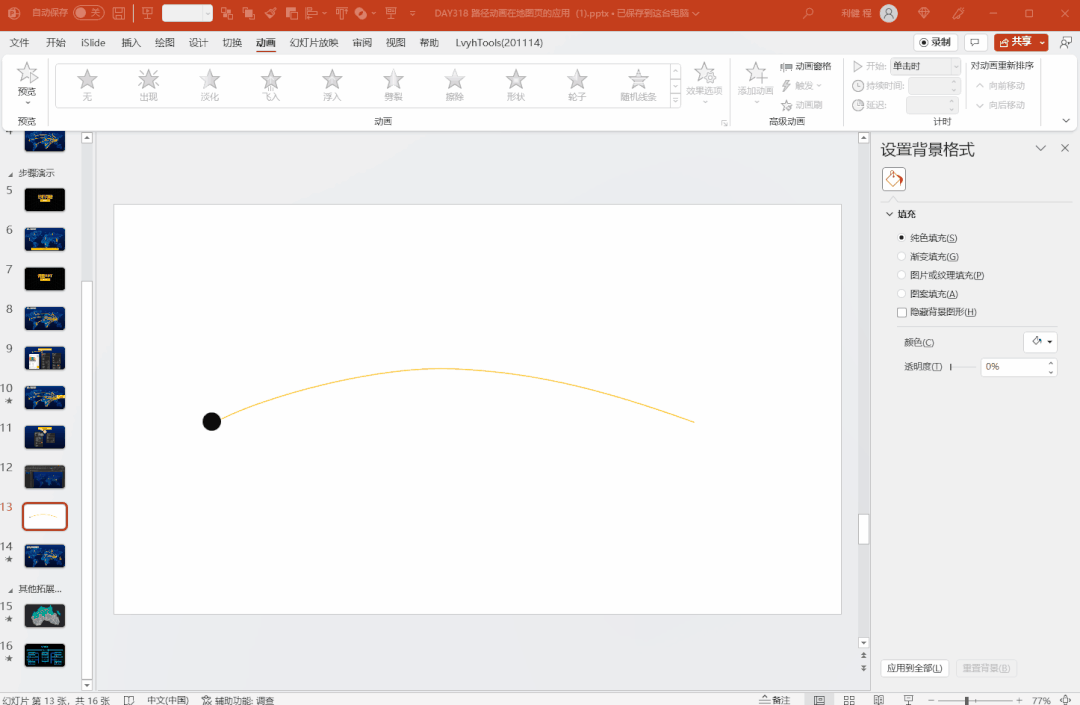This screenshot has width=1080, height=705.
Task: Select the Fly In (飞入) animation effect
Action: (271, 85)
